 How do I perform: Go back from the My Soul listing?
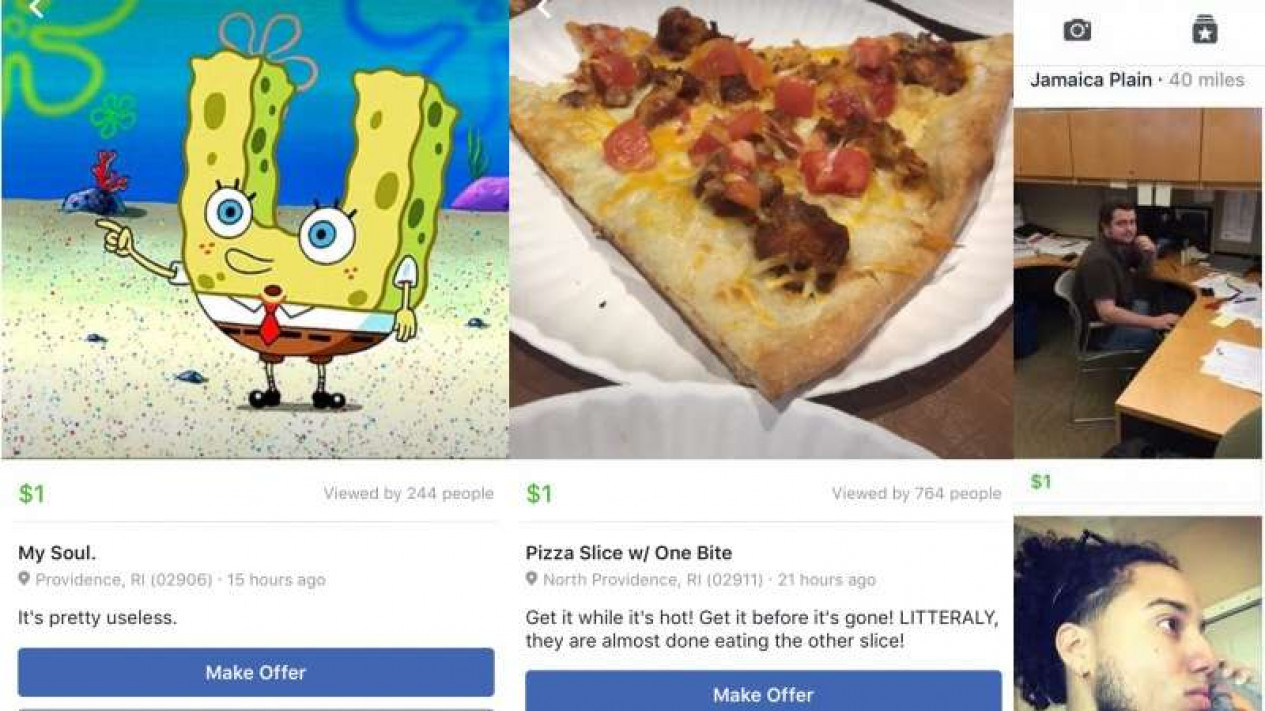tap(36, 9)
